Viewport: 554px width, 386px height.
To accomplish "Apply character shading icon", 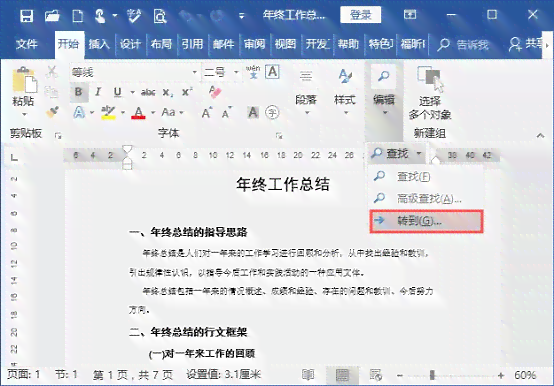I will click(x=253, y=113).
